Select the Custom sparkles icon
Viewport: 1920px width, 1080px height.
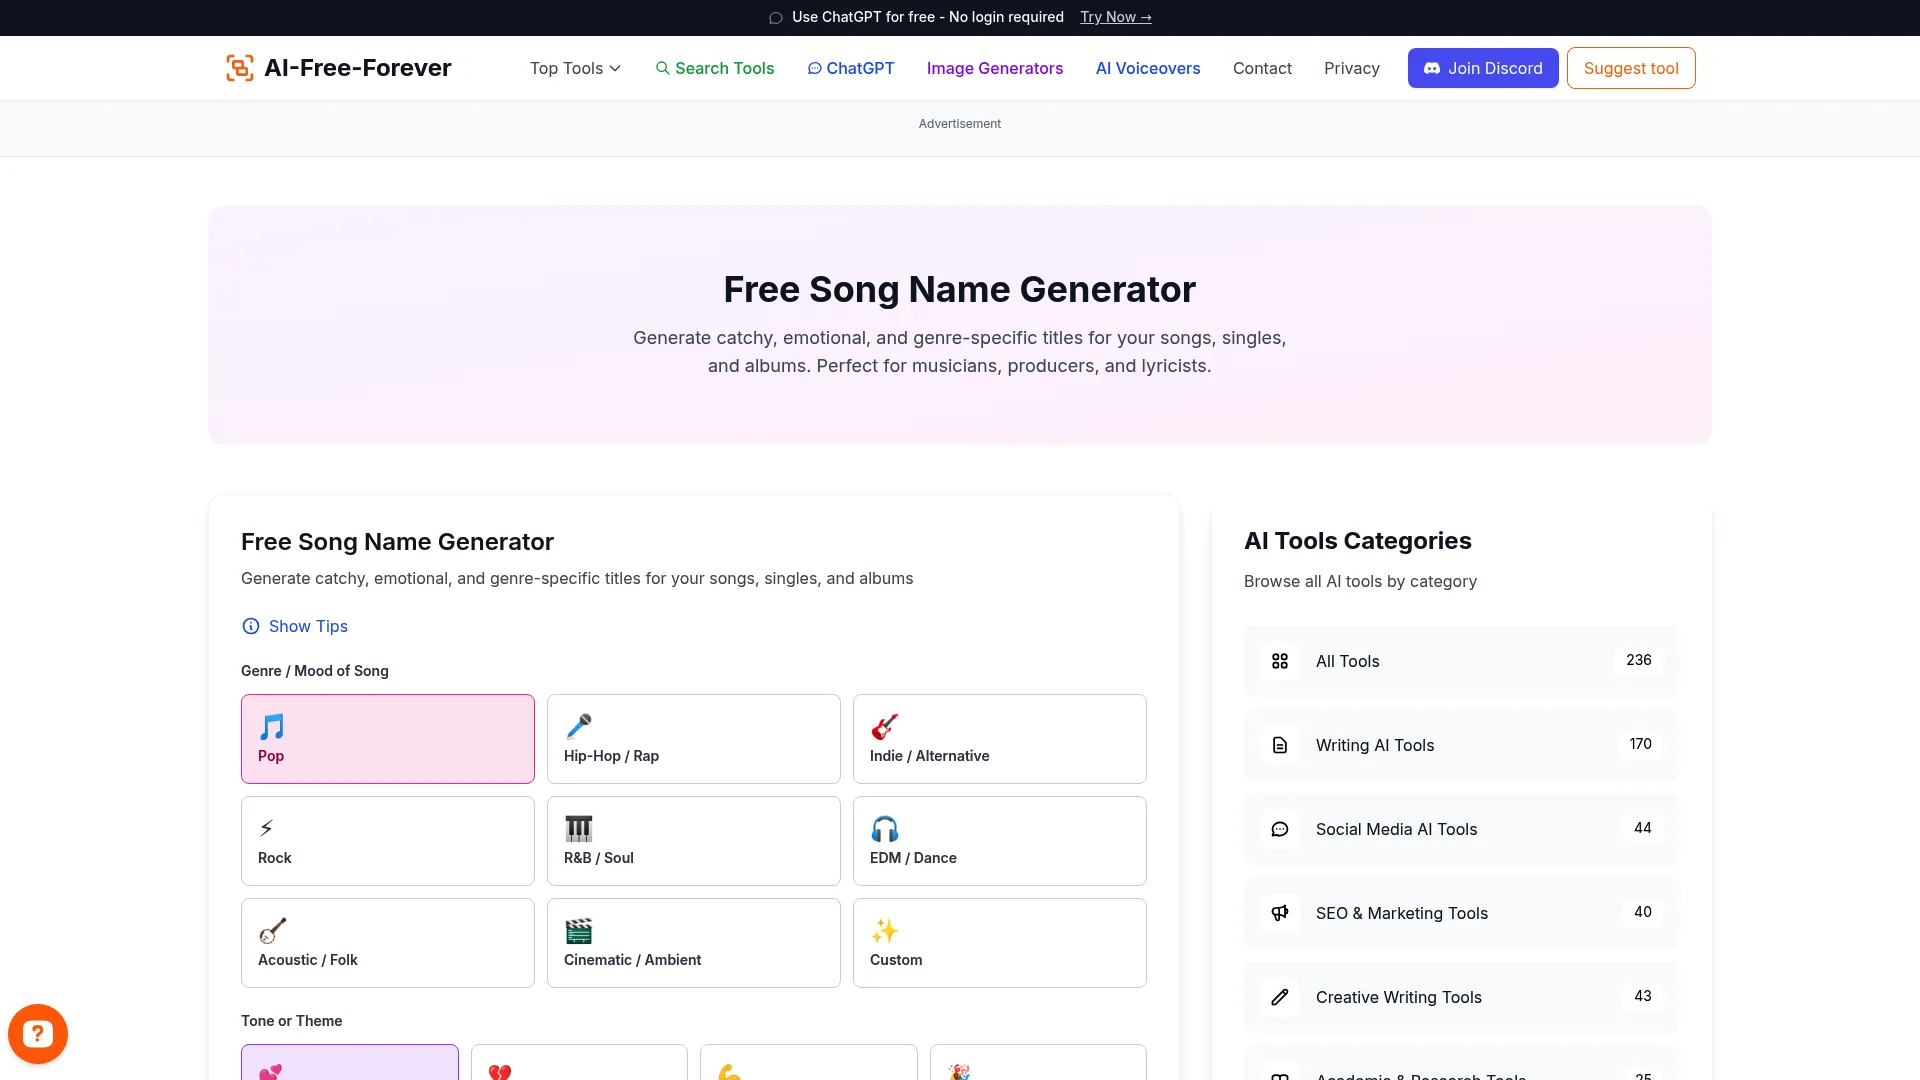(x=884, y=929)
